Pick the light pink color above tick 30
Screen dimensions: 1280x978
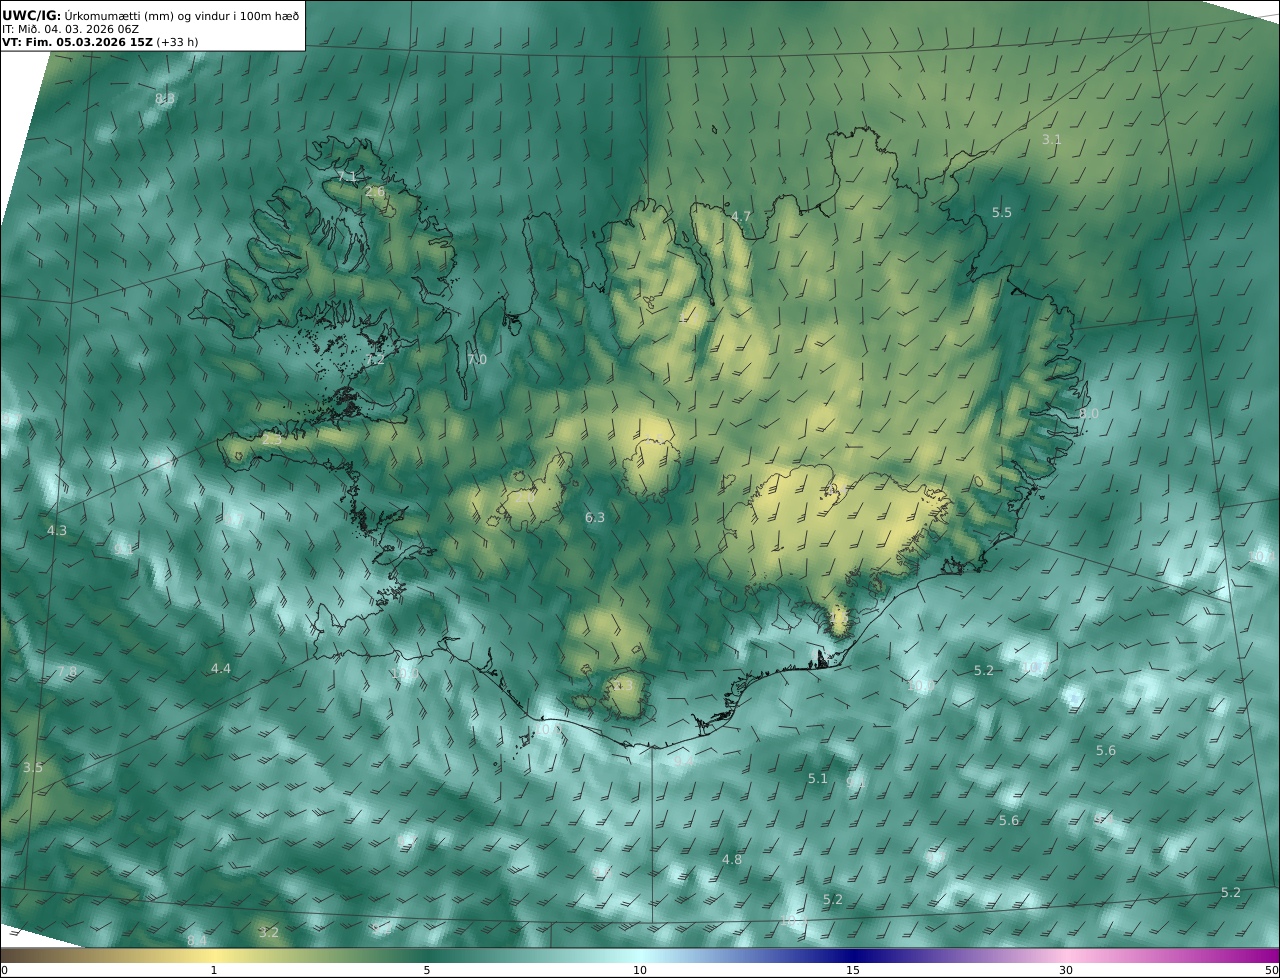point(1066,956)
